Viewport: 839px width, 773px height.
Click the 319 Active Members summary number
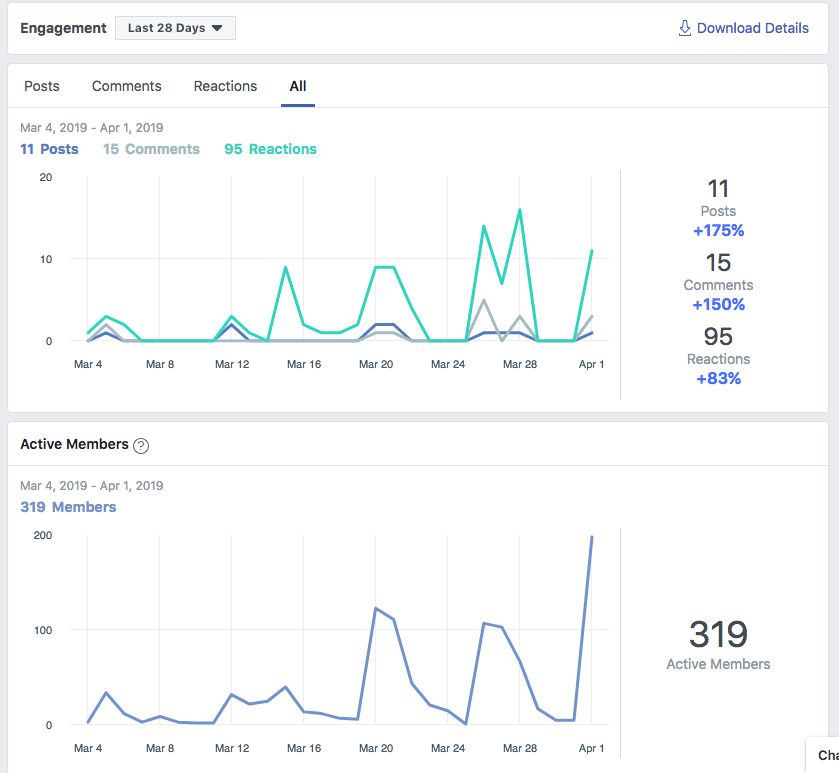click(718, 634)
